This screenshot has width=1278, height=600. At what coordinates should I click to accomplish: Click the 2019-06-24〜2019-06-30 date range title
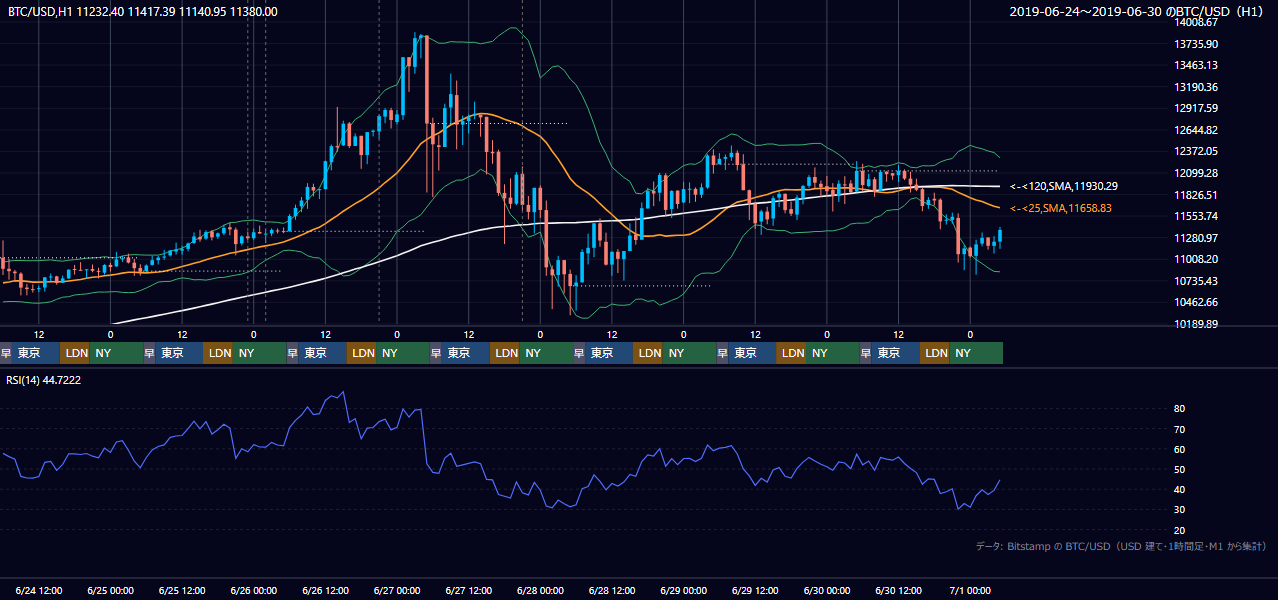(1137, 11)
